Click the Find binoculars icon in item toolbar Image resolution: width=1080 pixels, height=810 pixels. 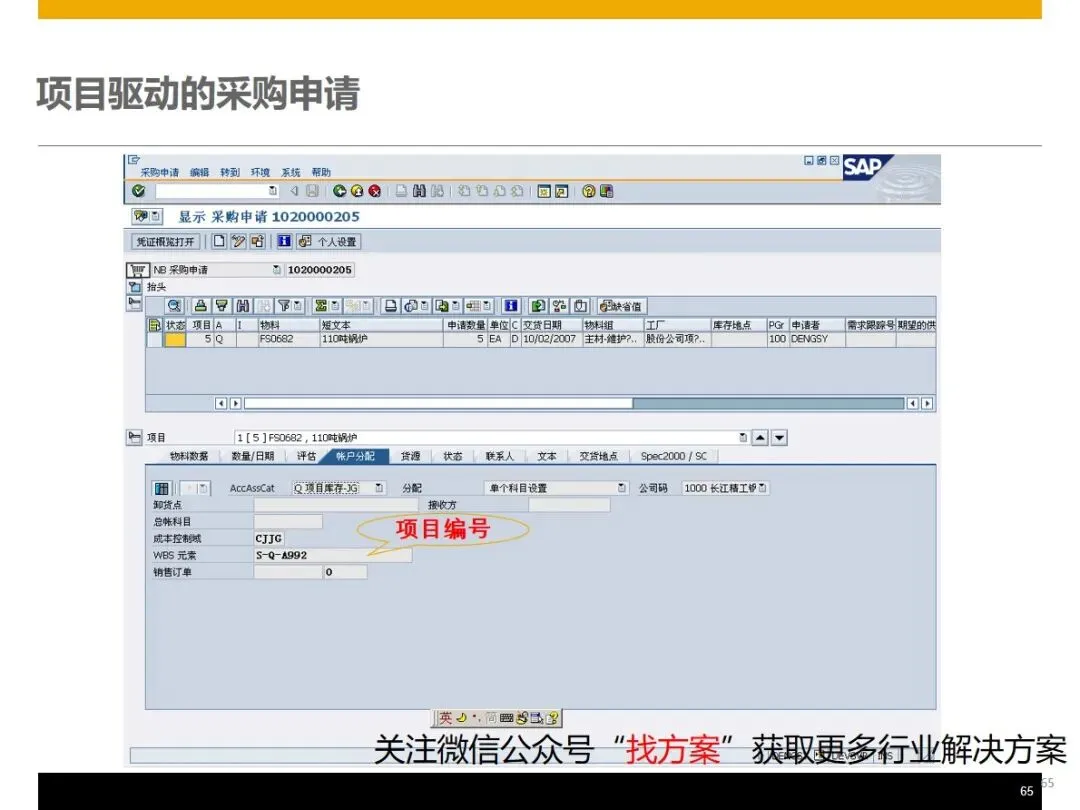coord(242,306)
